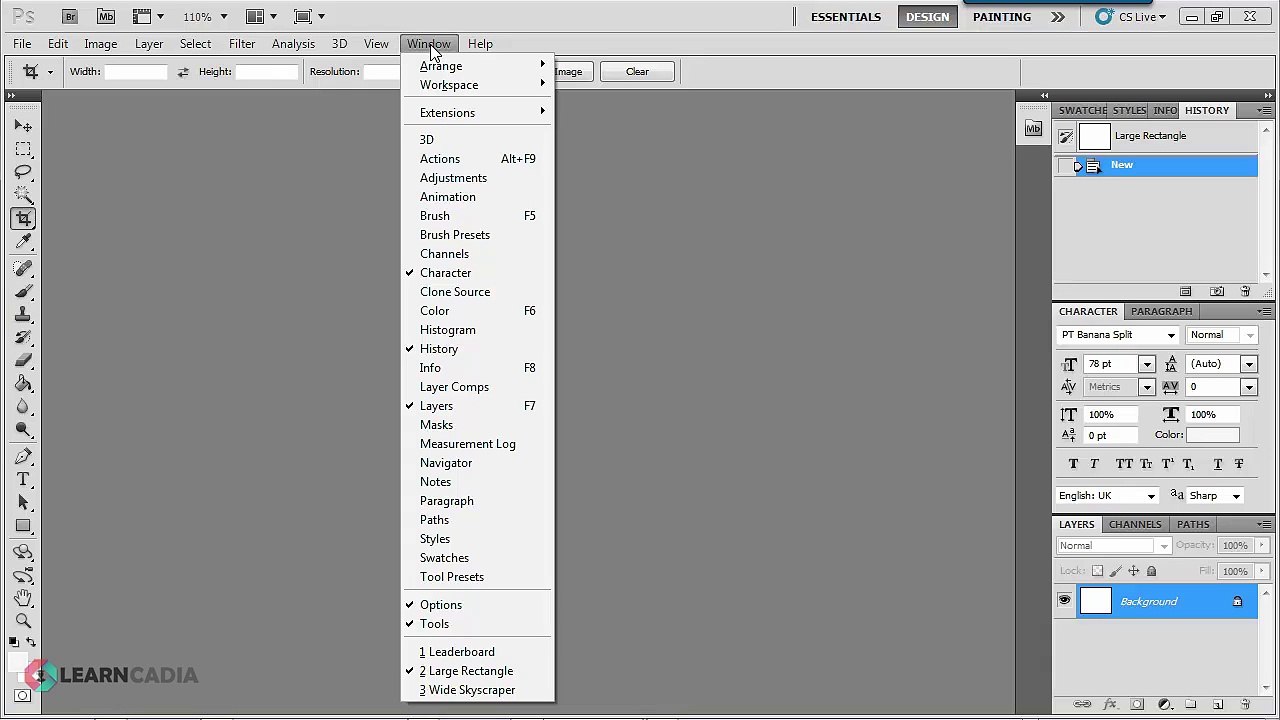Switch to the Painting workspace
This screenshot has width=1280, height=720.
(x=1002, y=17)
